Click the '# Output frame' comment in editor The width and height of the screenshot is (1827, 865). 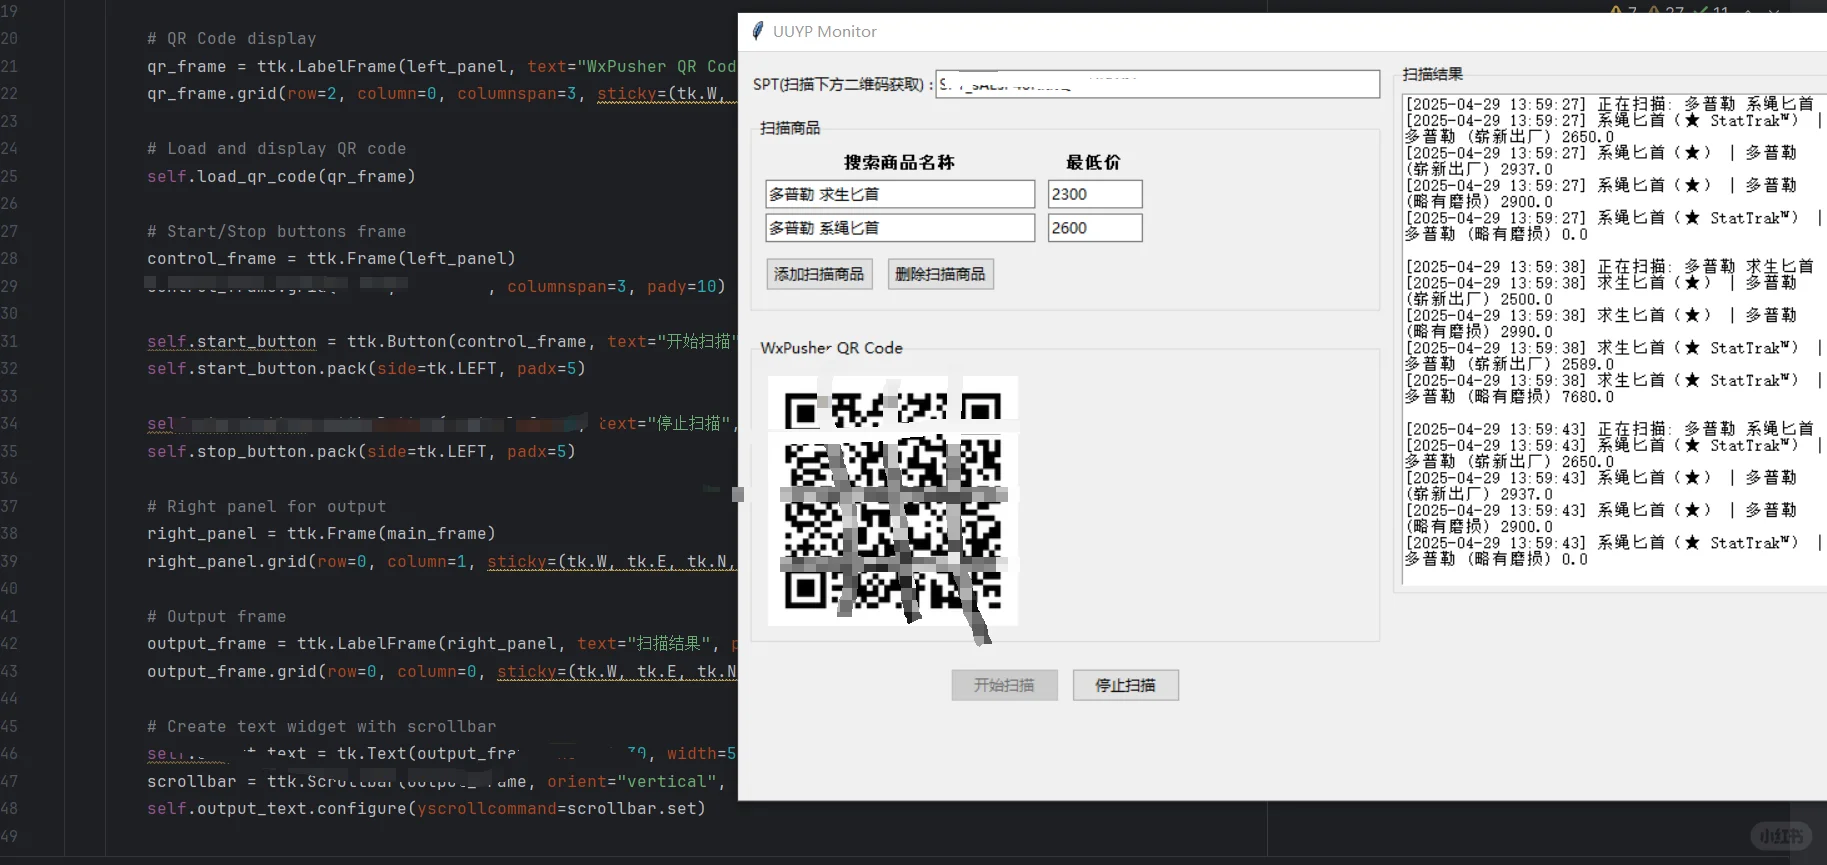click(x=217, y=616)
